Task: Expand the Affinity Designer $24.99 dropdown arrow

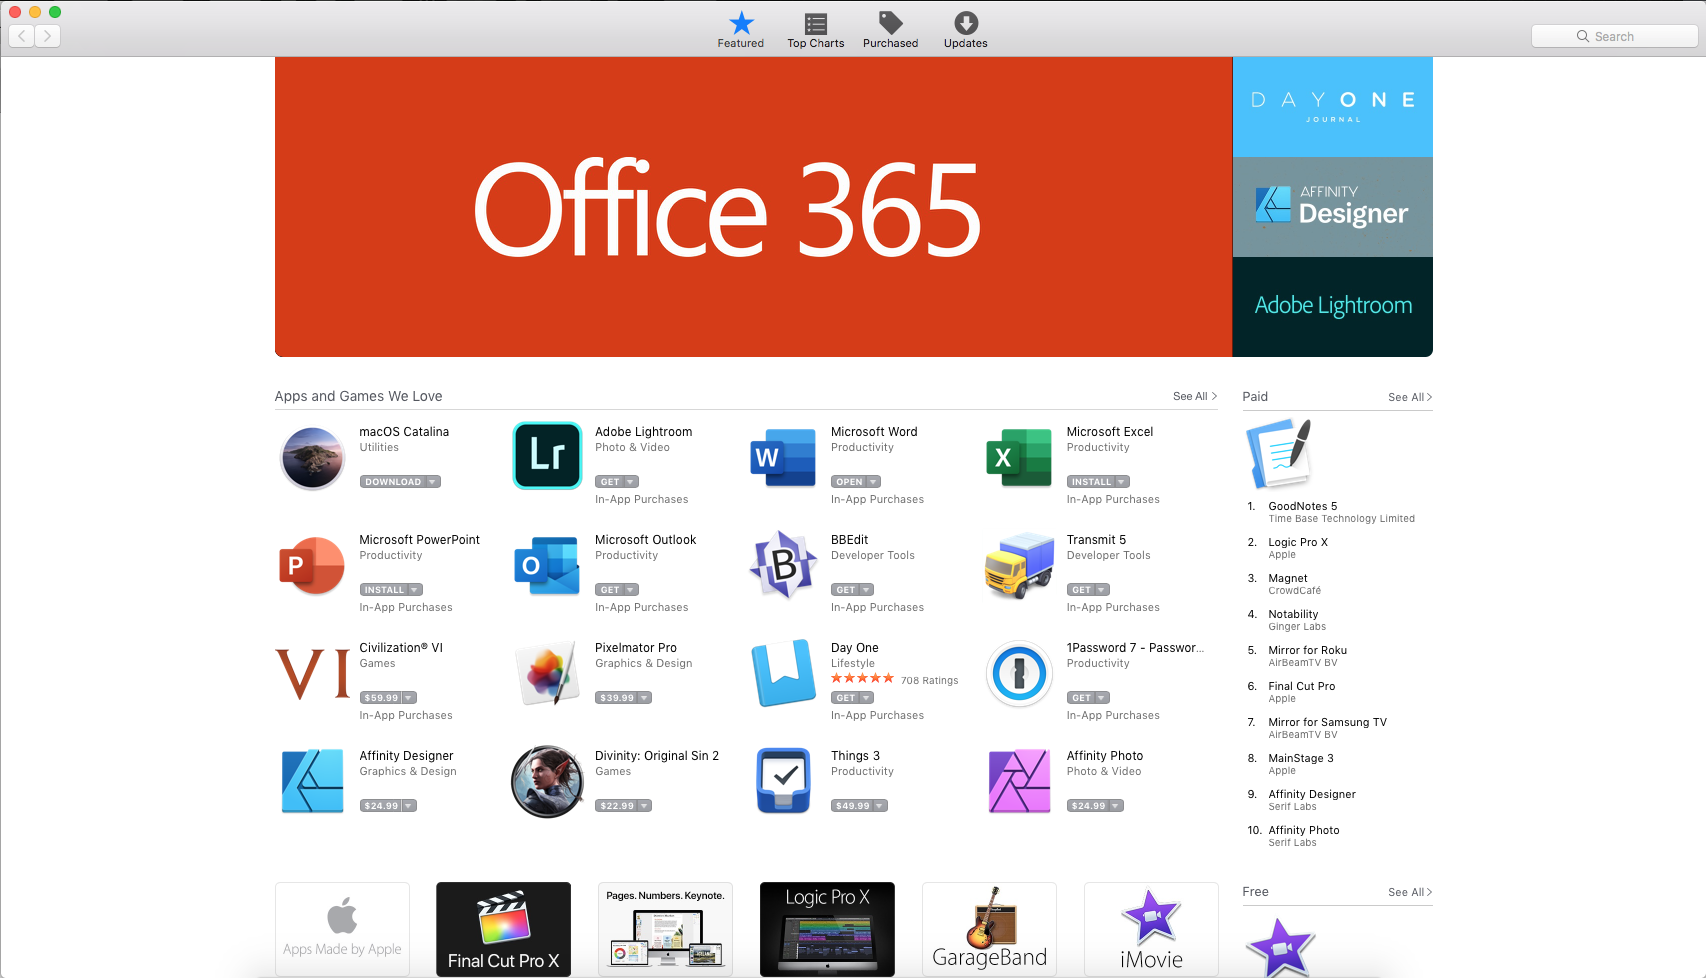Action: 409,806
